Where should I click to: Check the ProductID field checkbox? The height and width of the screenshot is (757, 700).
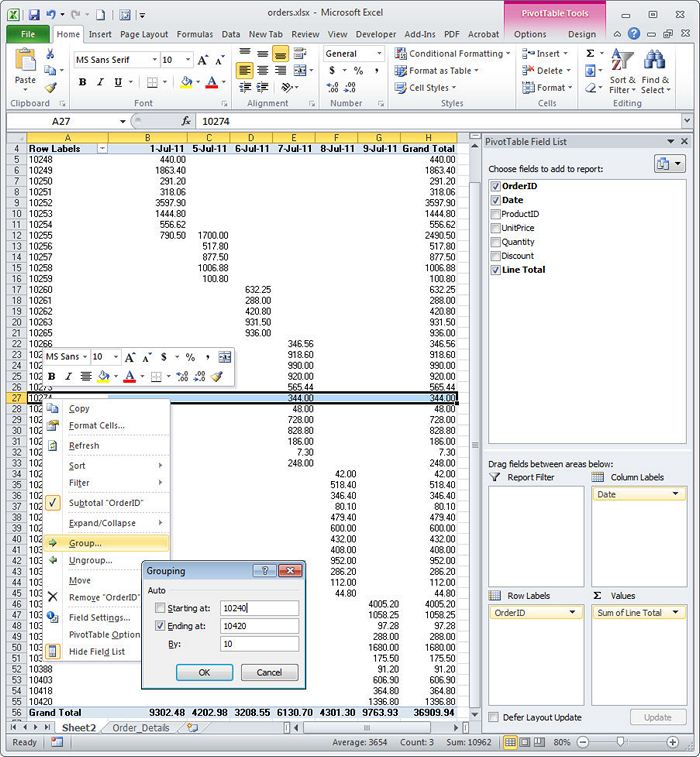point(497,214)
